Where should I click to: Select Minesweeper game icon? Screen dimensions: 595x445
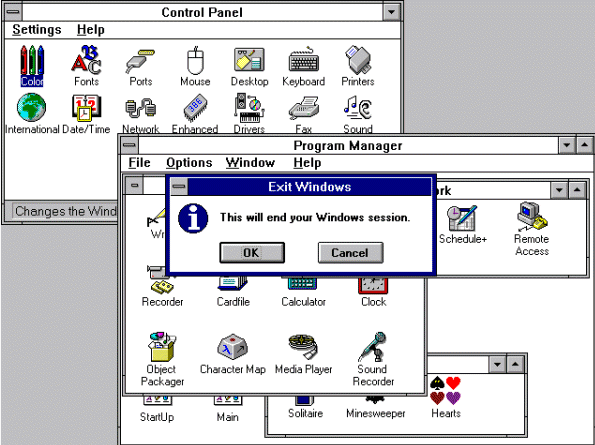(x=376, y=407)
